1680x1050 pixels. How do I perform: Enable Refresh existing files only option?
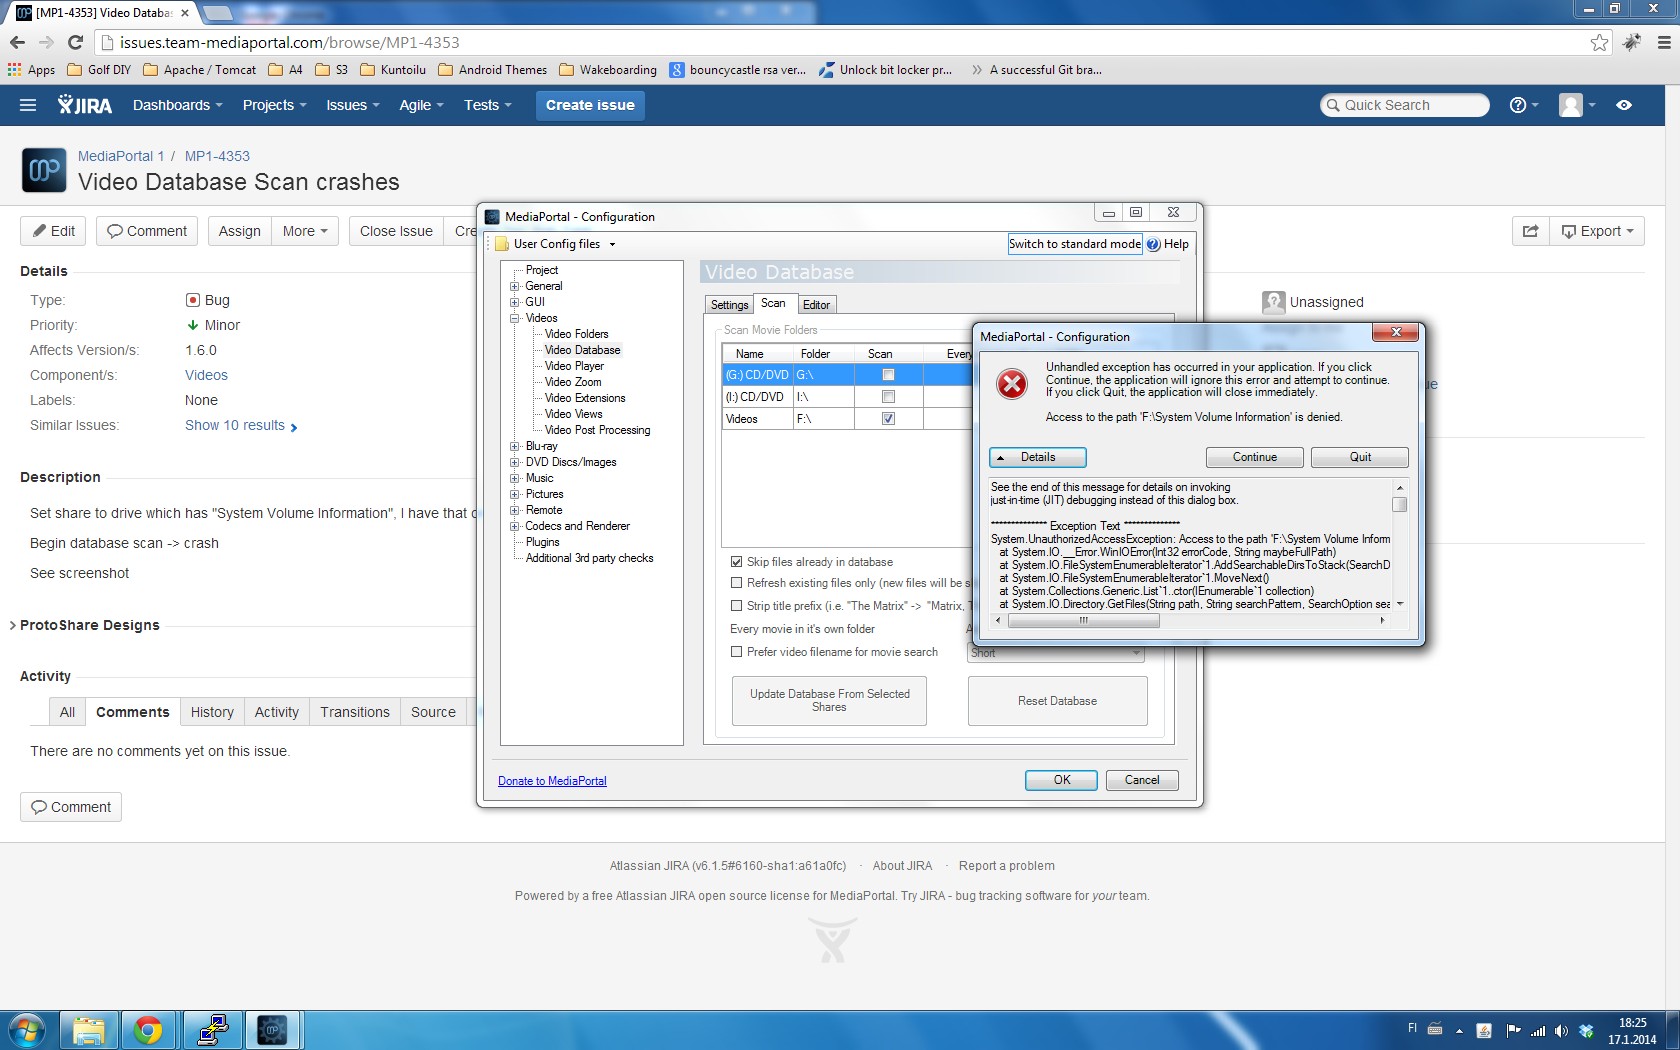pyautogui.click(x=737, y=583)
